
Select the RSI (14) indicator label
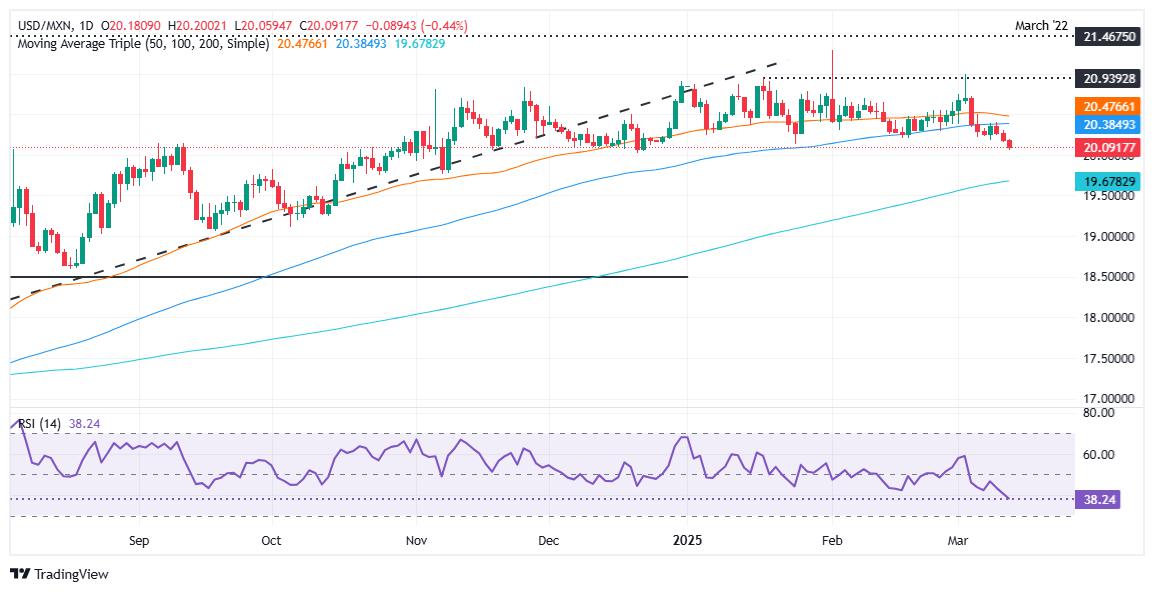coord(38,424)
